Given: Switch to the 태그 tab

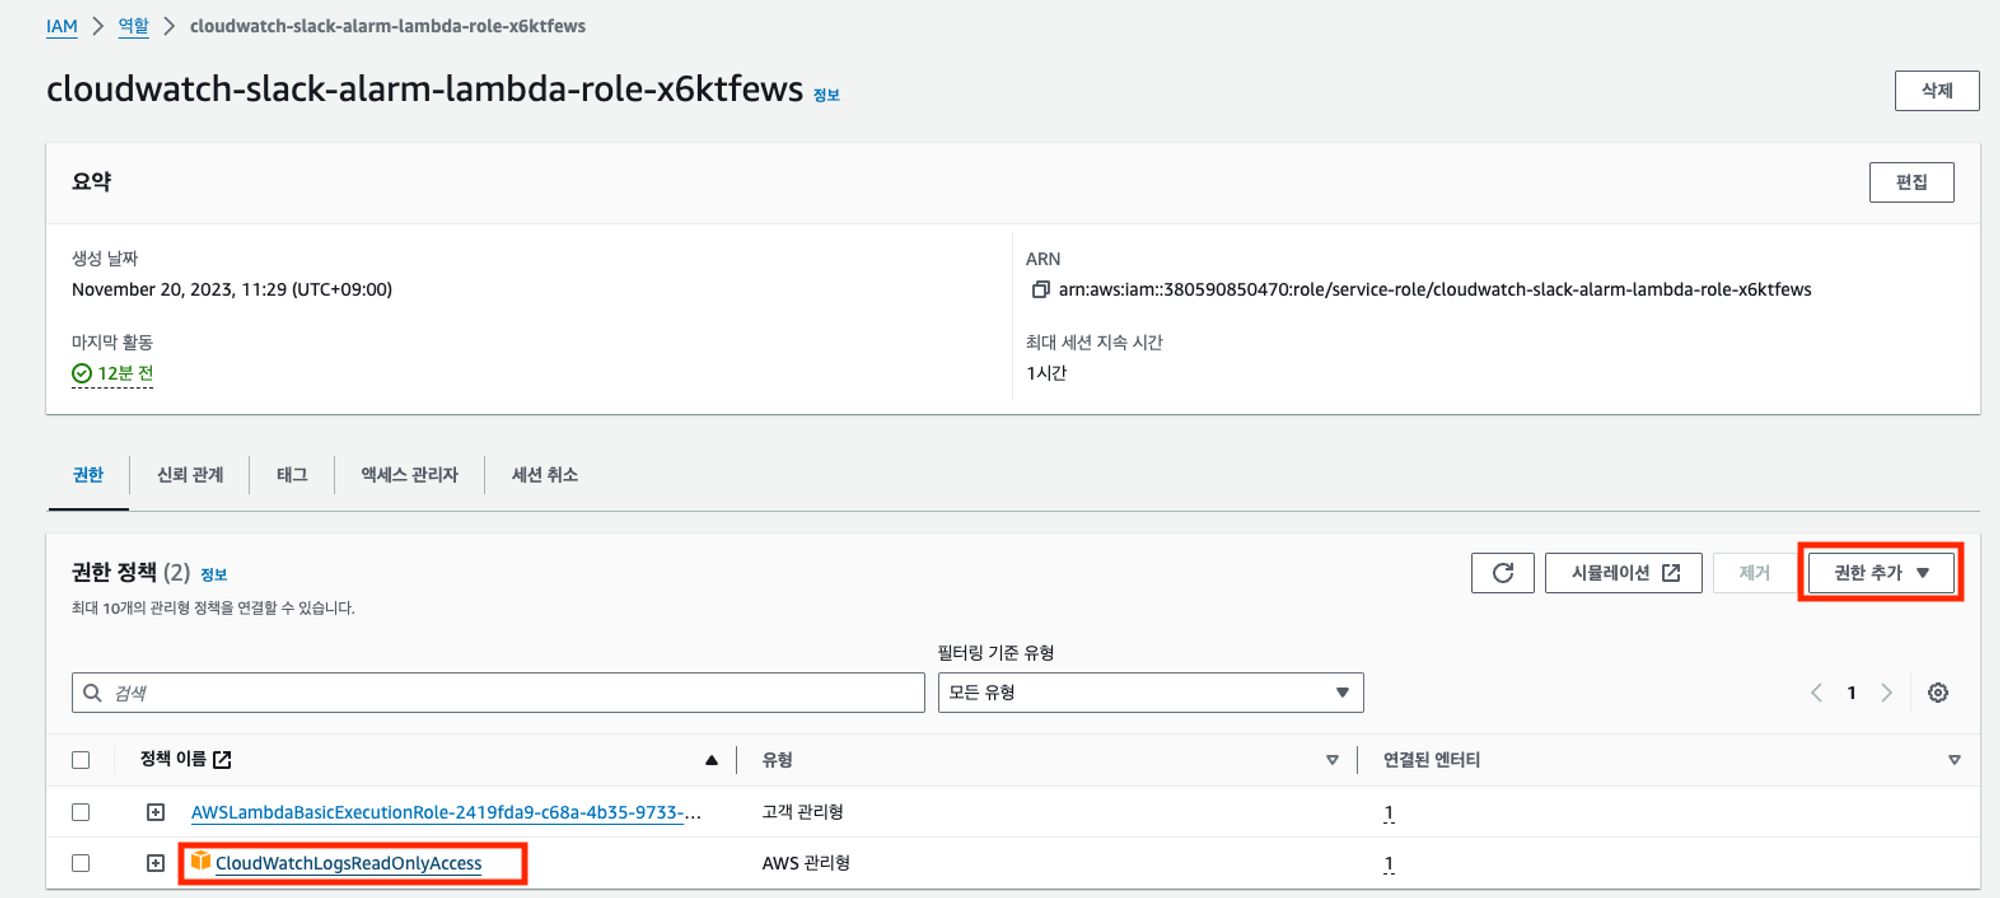Looking at the screenshot, I should 292,475.
